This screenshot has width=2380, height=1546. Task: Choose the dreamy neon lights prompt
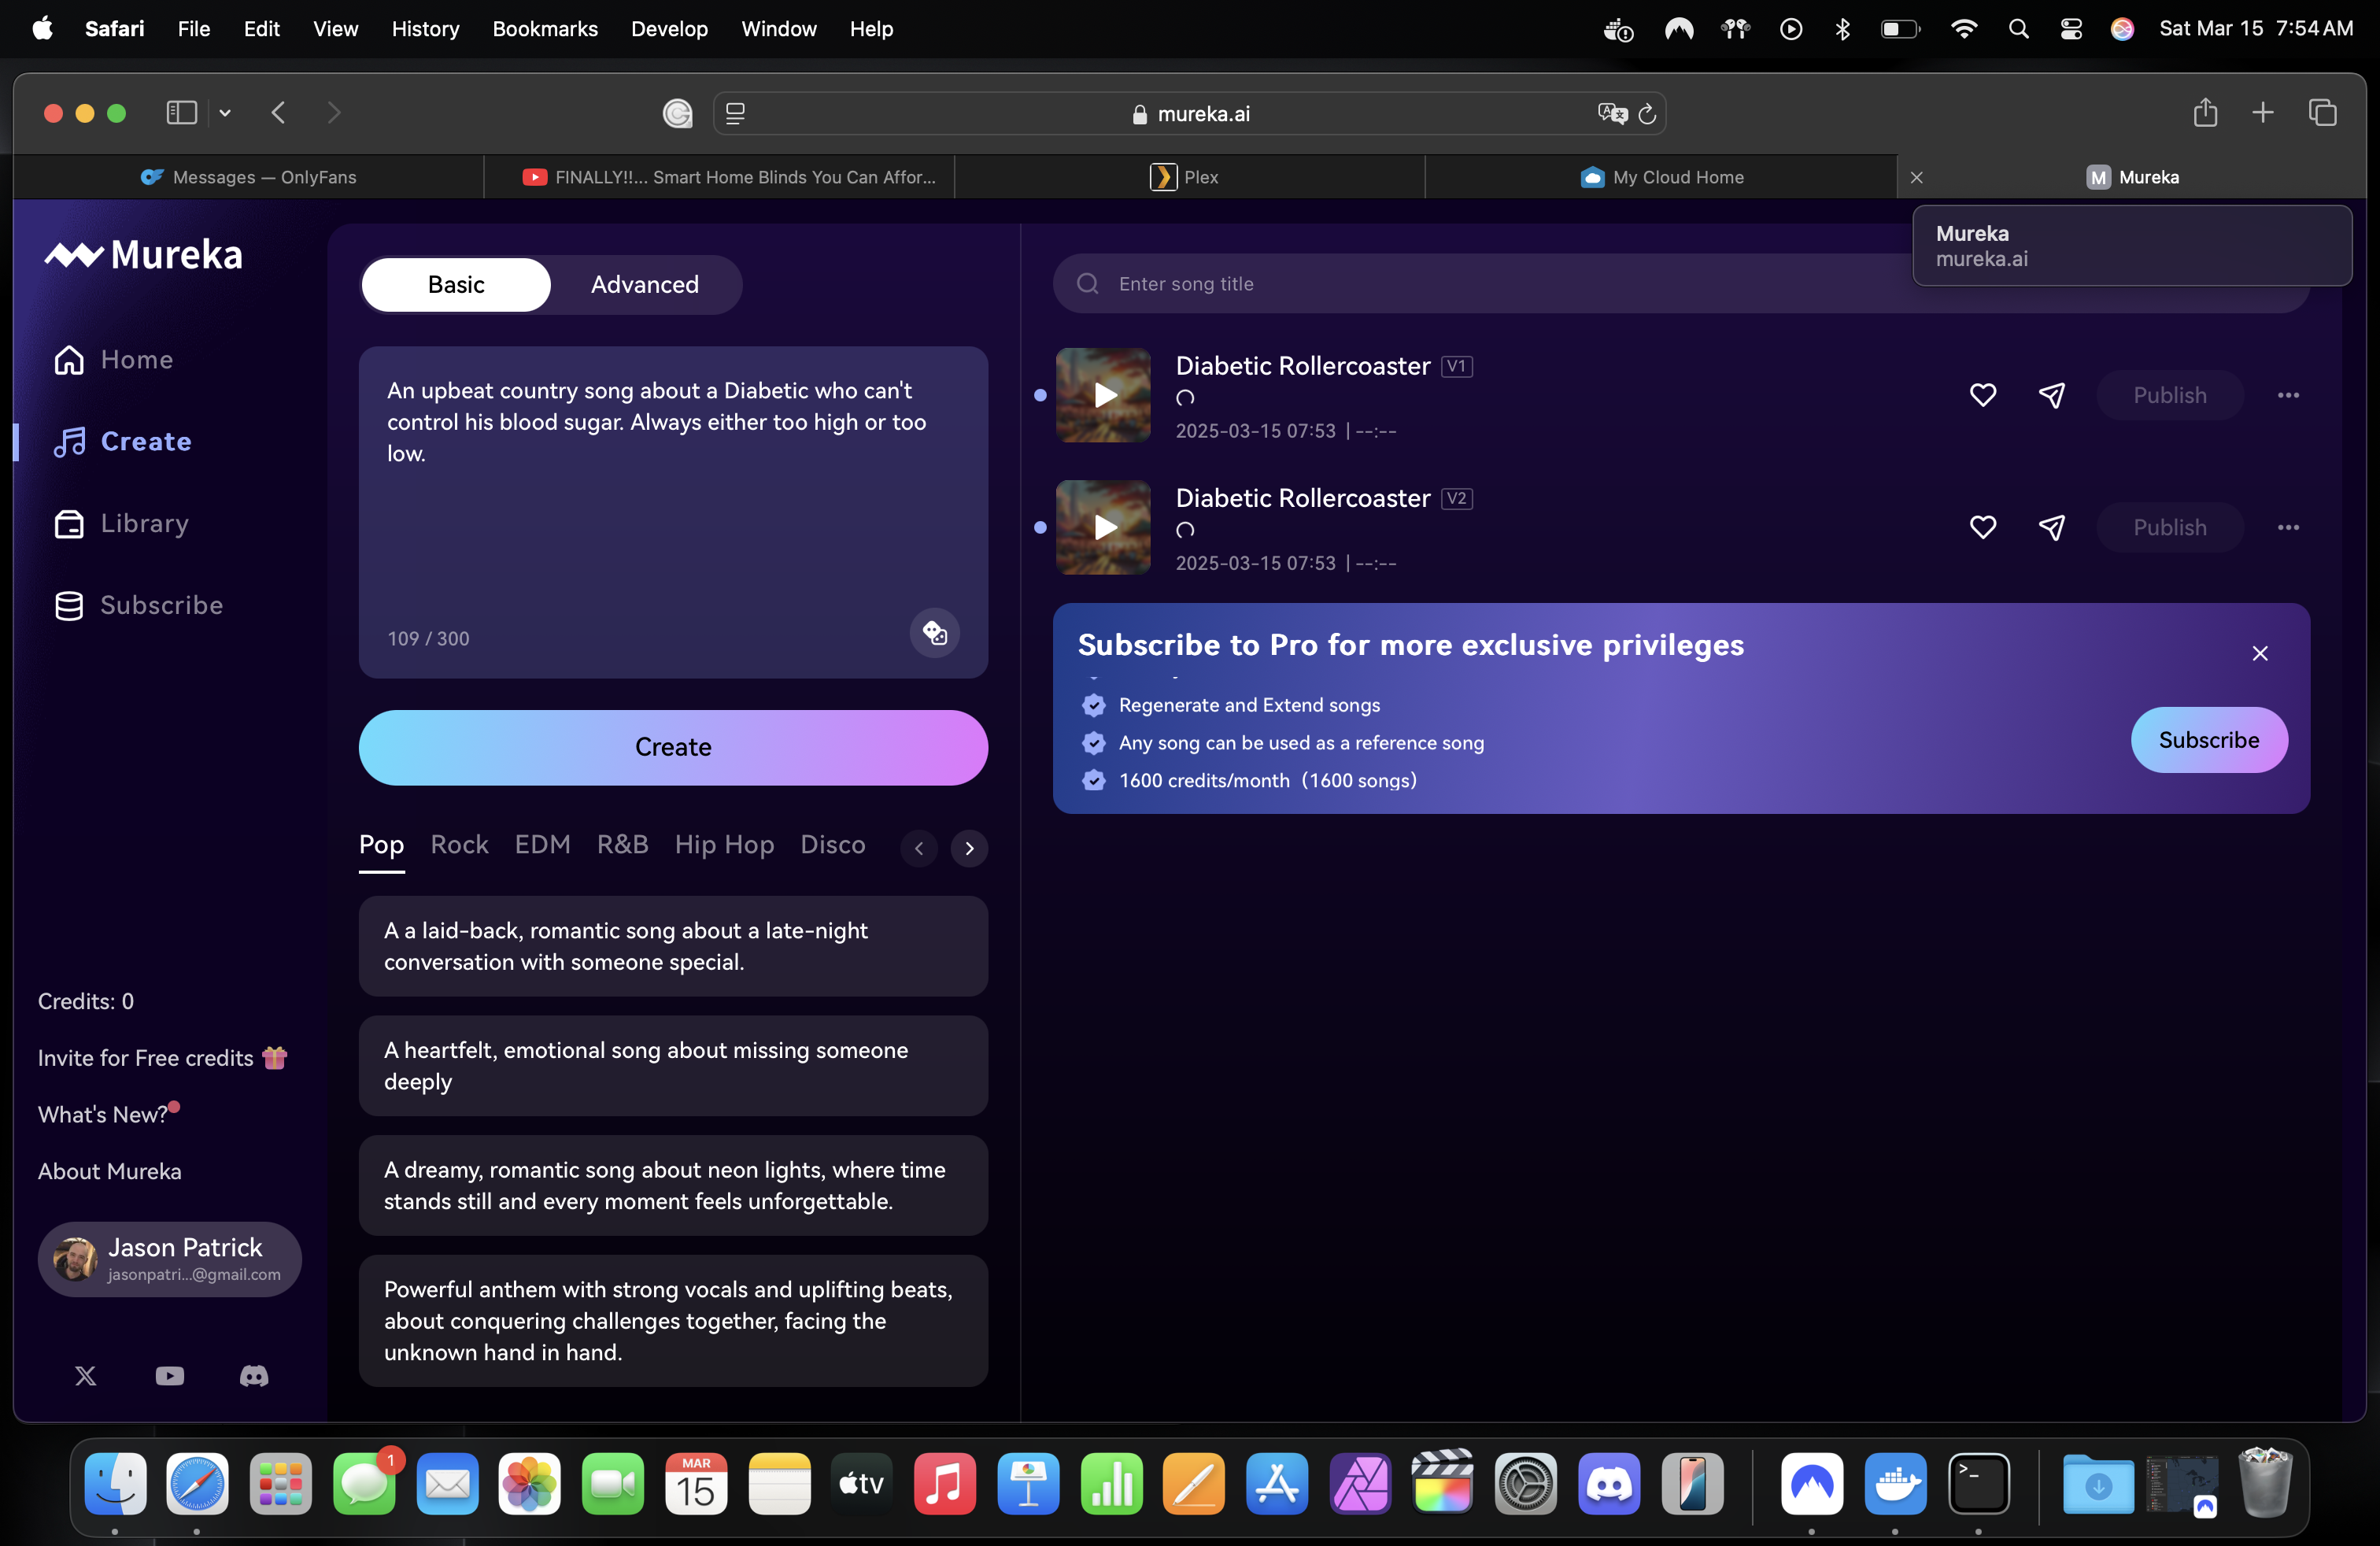[x=673, y=1185]
